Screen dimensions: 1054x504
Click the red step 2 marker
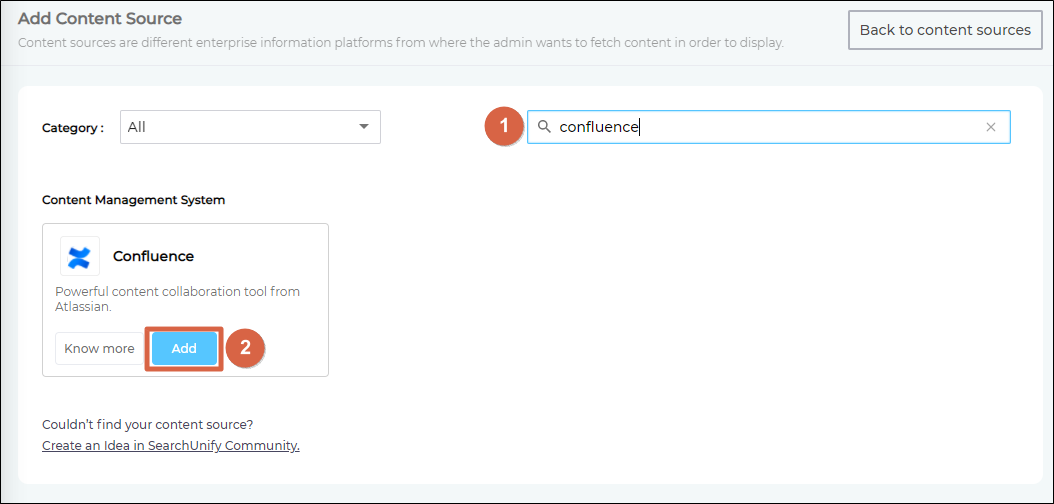(x=245, y=348)
